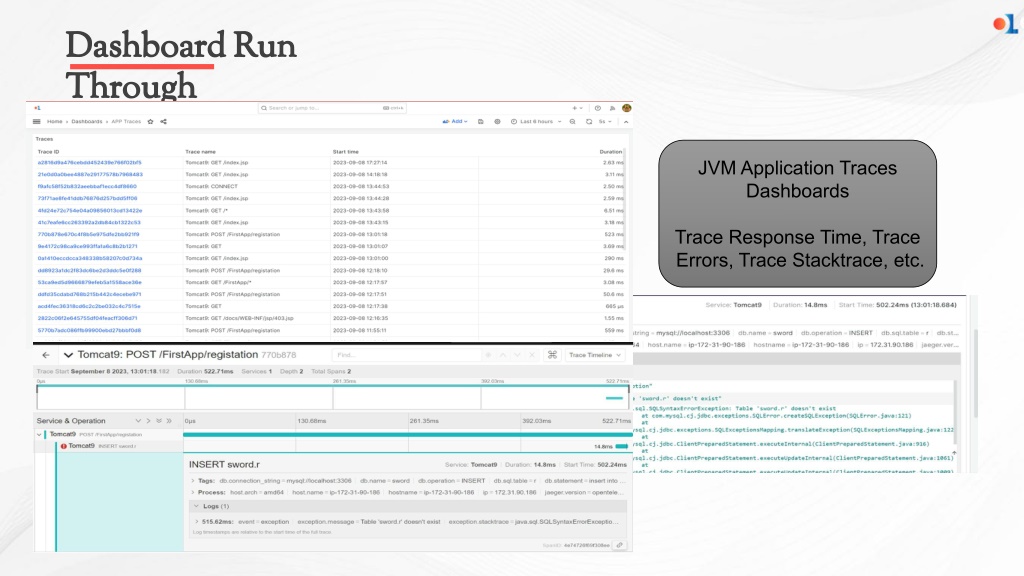The width and height of the screenshot is (1024, 576).
Task: Click the locate matching span icon
Action: tap(488, 355)
